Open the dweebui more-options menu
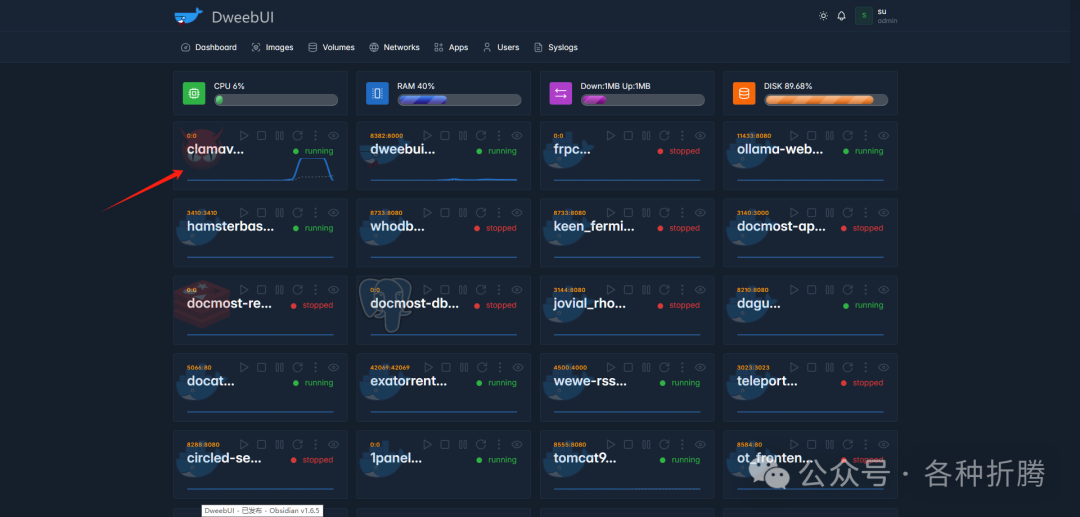This screenshot has width=1080, height=517. pos(499,136)
